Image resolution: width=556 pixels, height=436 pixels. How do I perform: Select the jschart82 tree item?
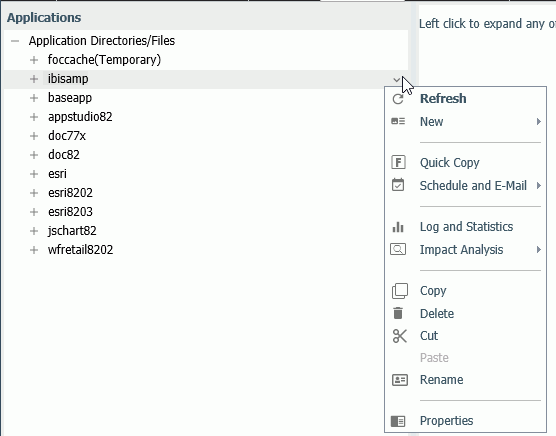[72, 231]
